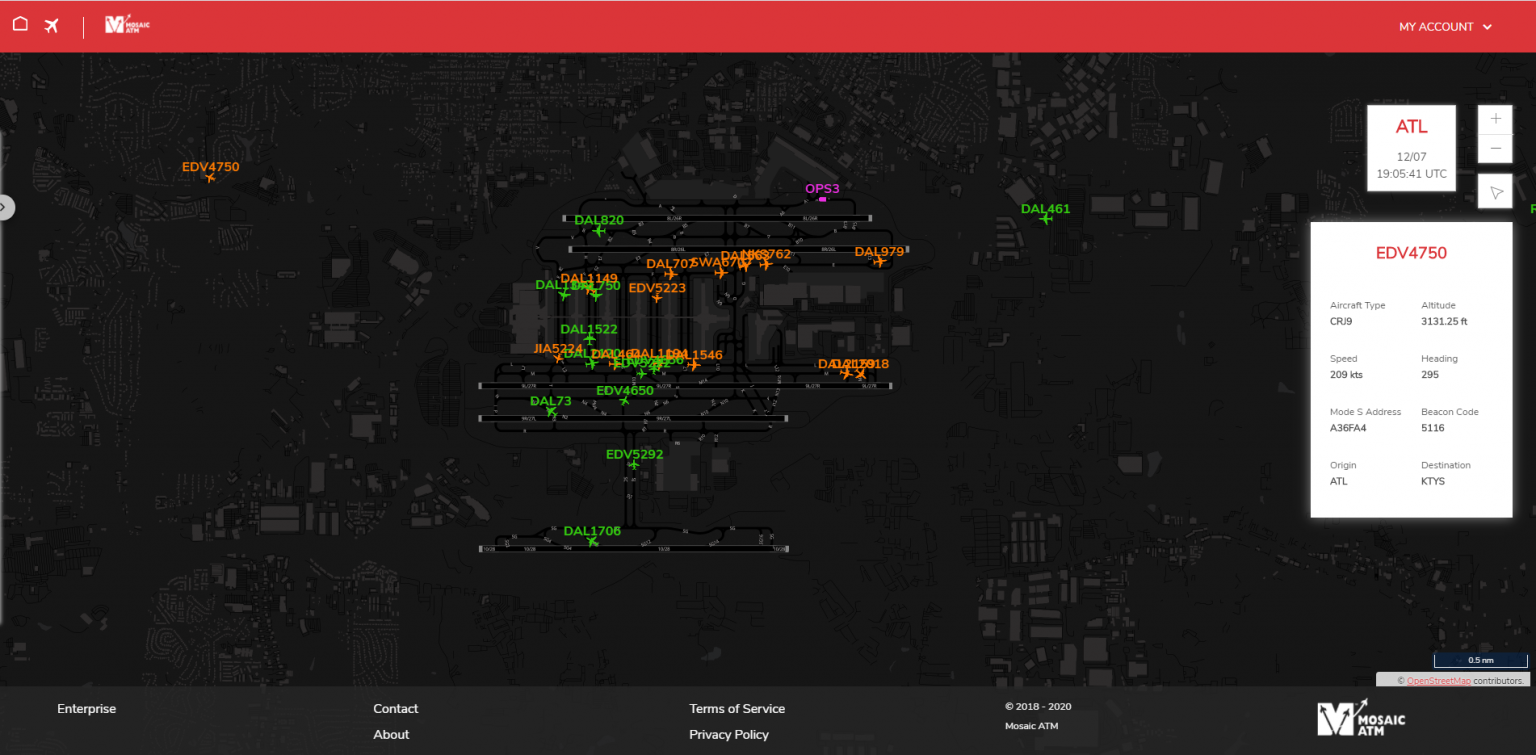1536x755 pixels.
Task: Click the airplane icon in top bar
Action: coord(52,26)
